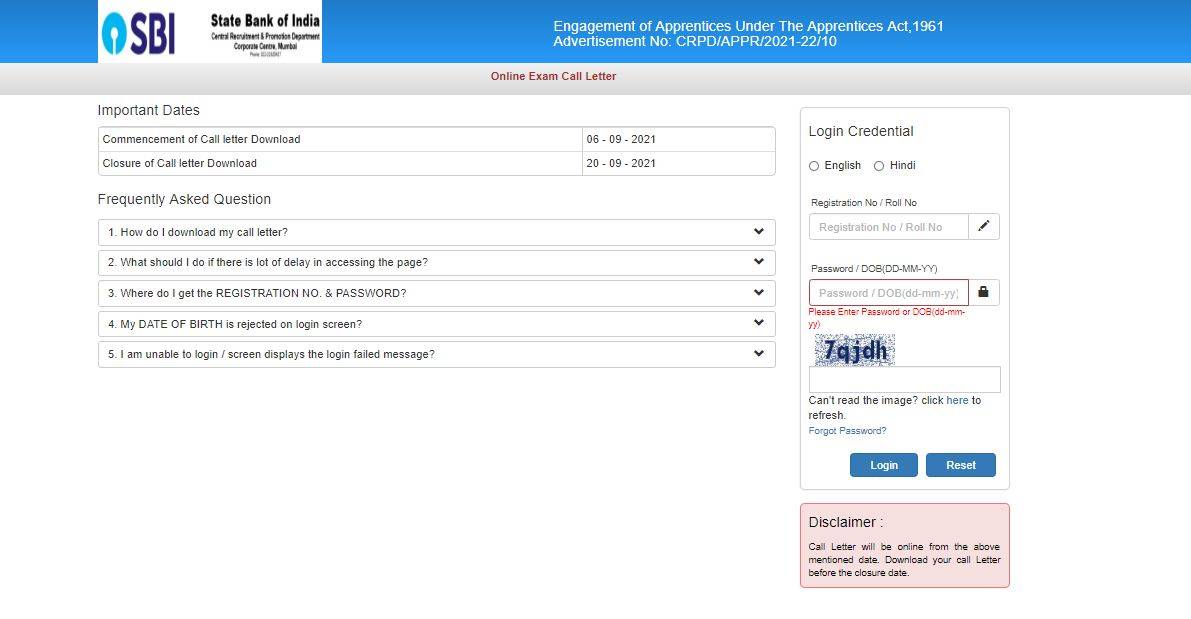Select the Hindi language radio button

[x=879, y=165]
